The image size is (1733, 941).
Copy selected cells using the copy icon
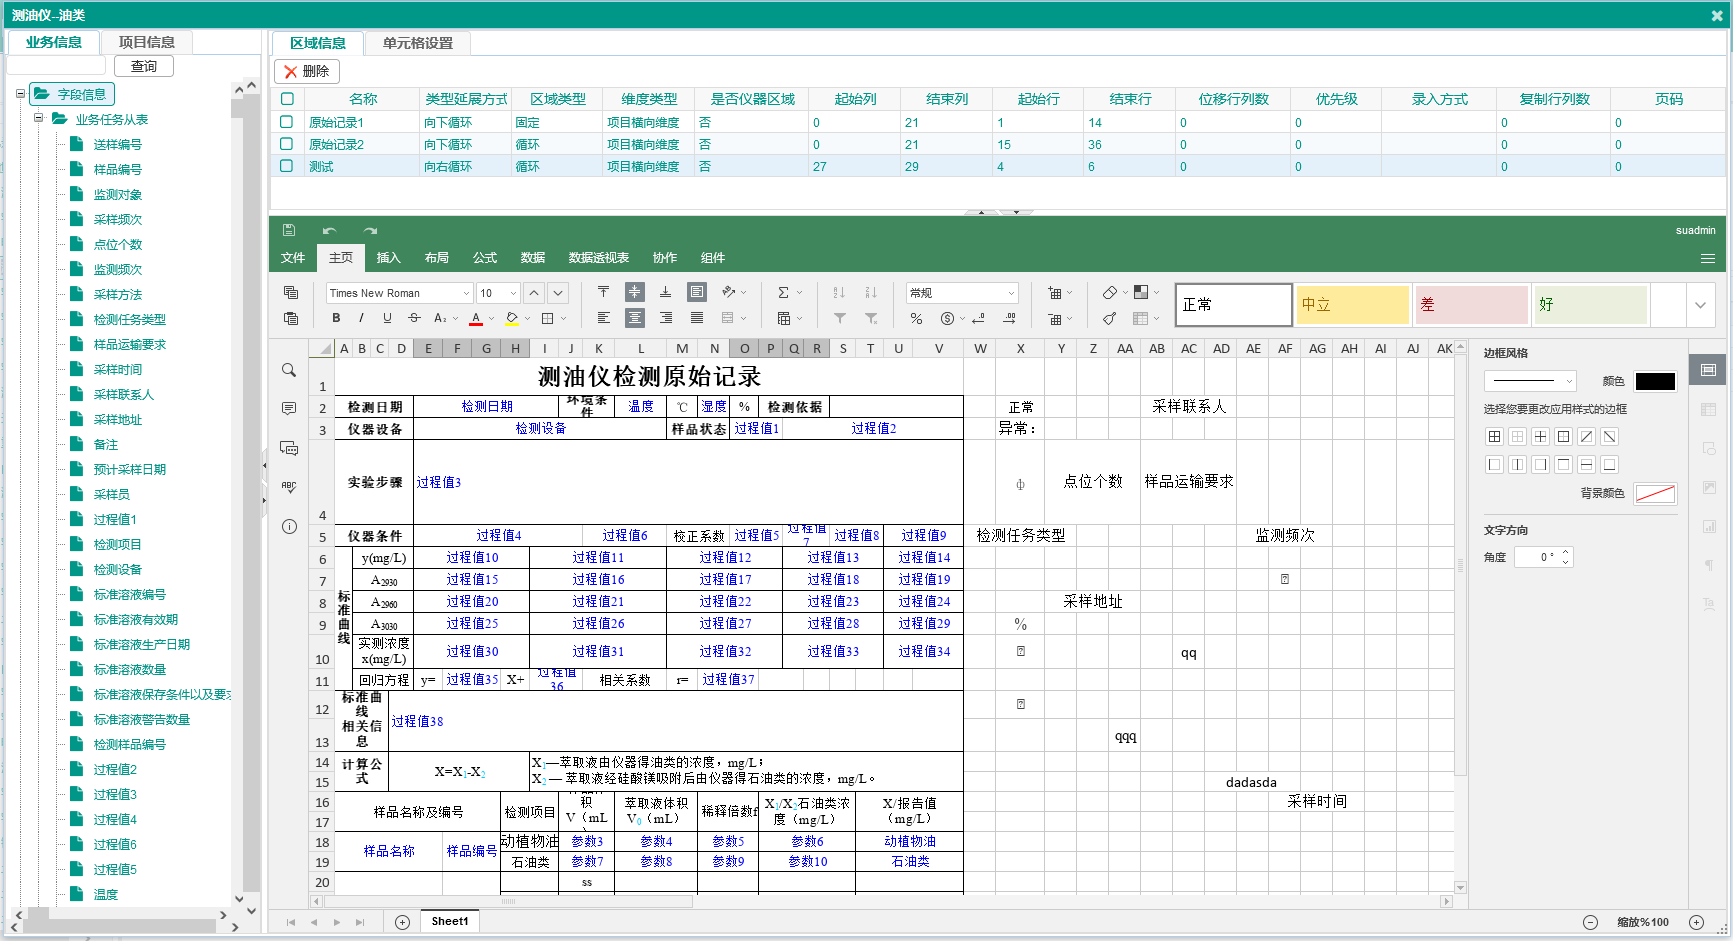[291, 292]
